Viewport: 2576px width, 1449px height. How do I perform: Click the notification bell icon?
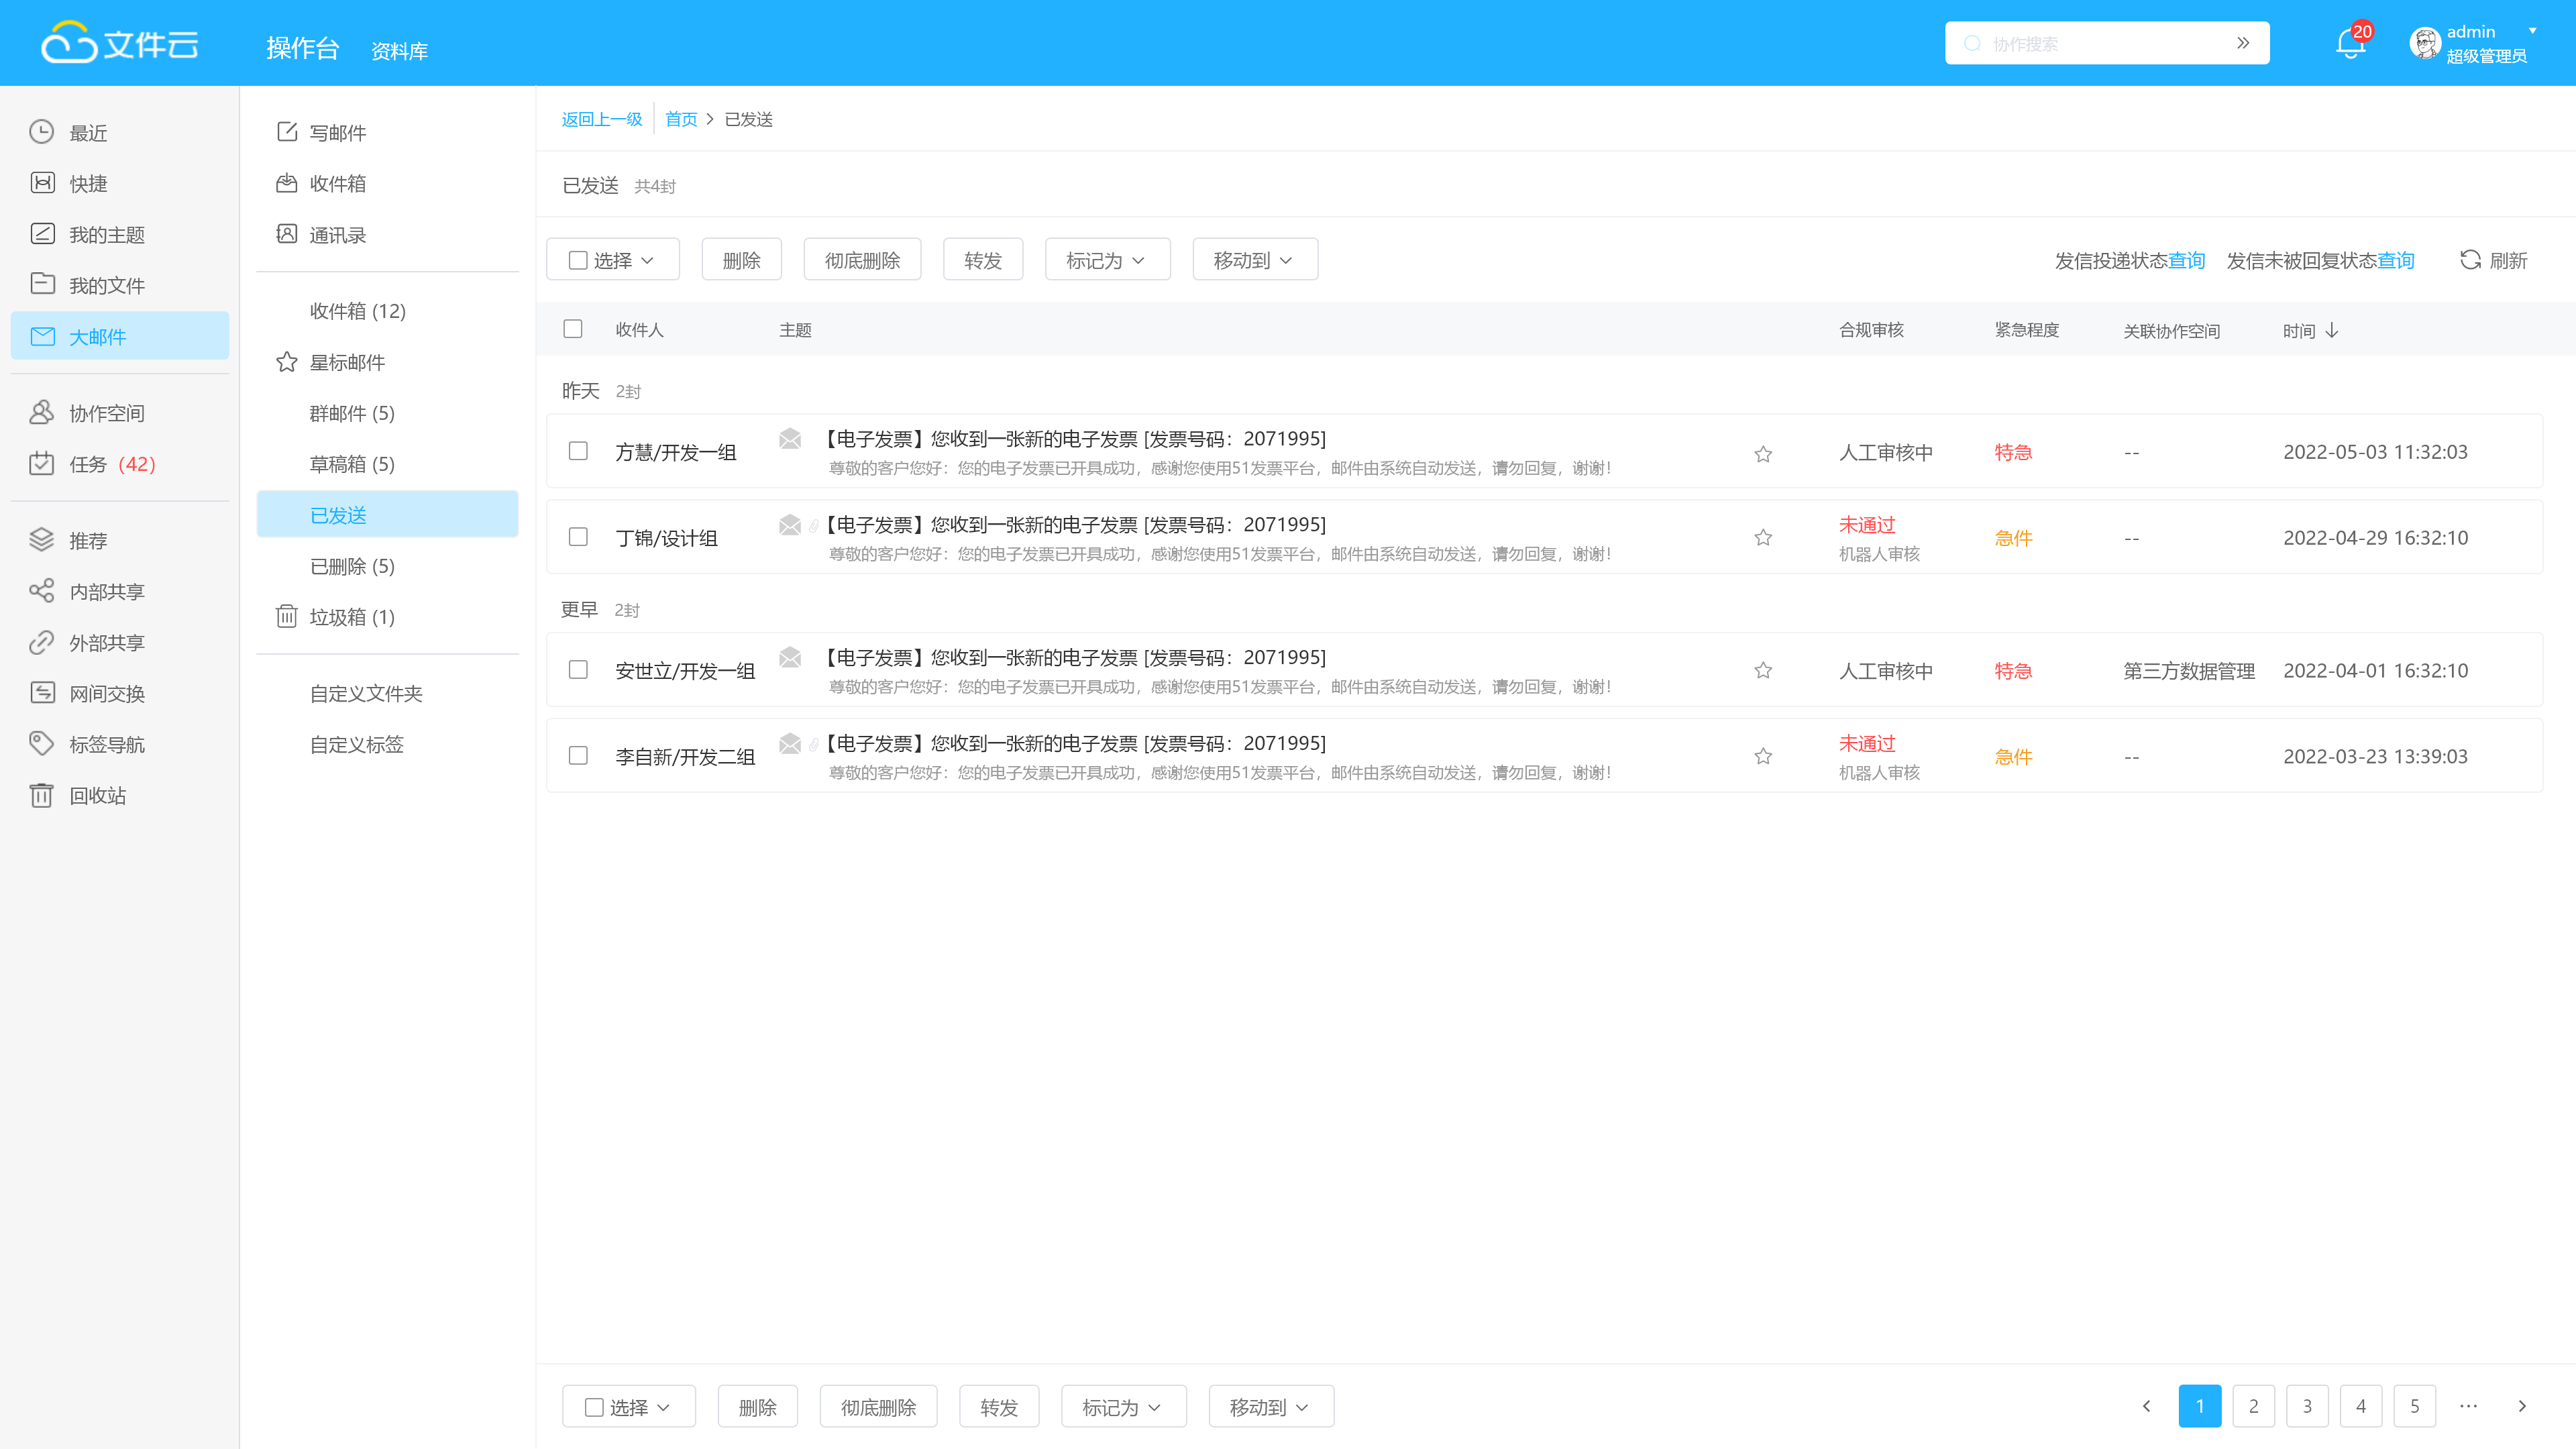pos(2349,44)
